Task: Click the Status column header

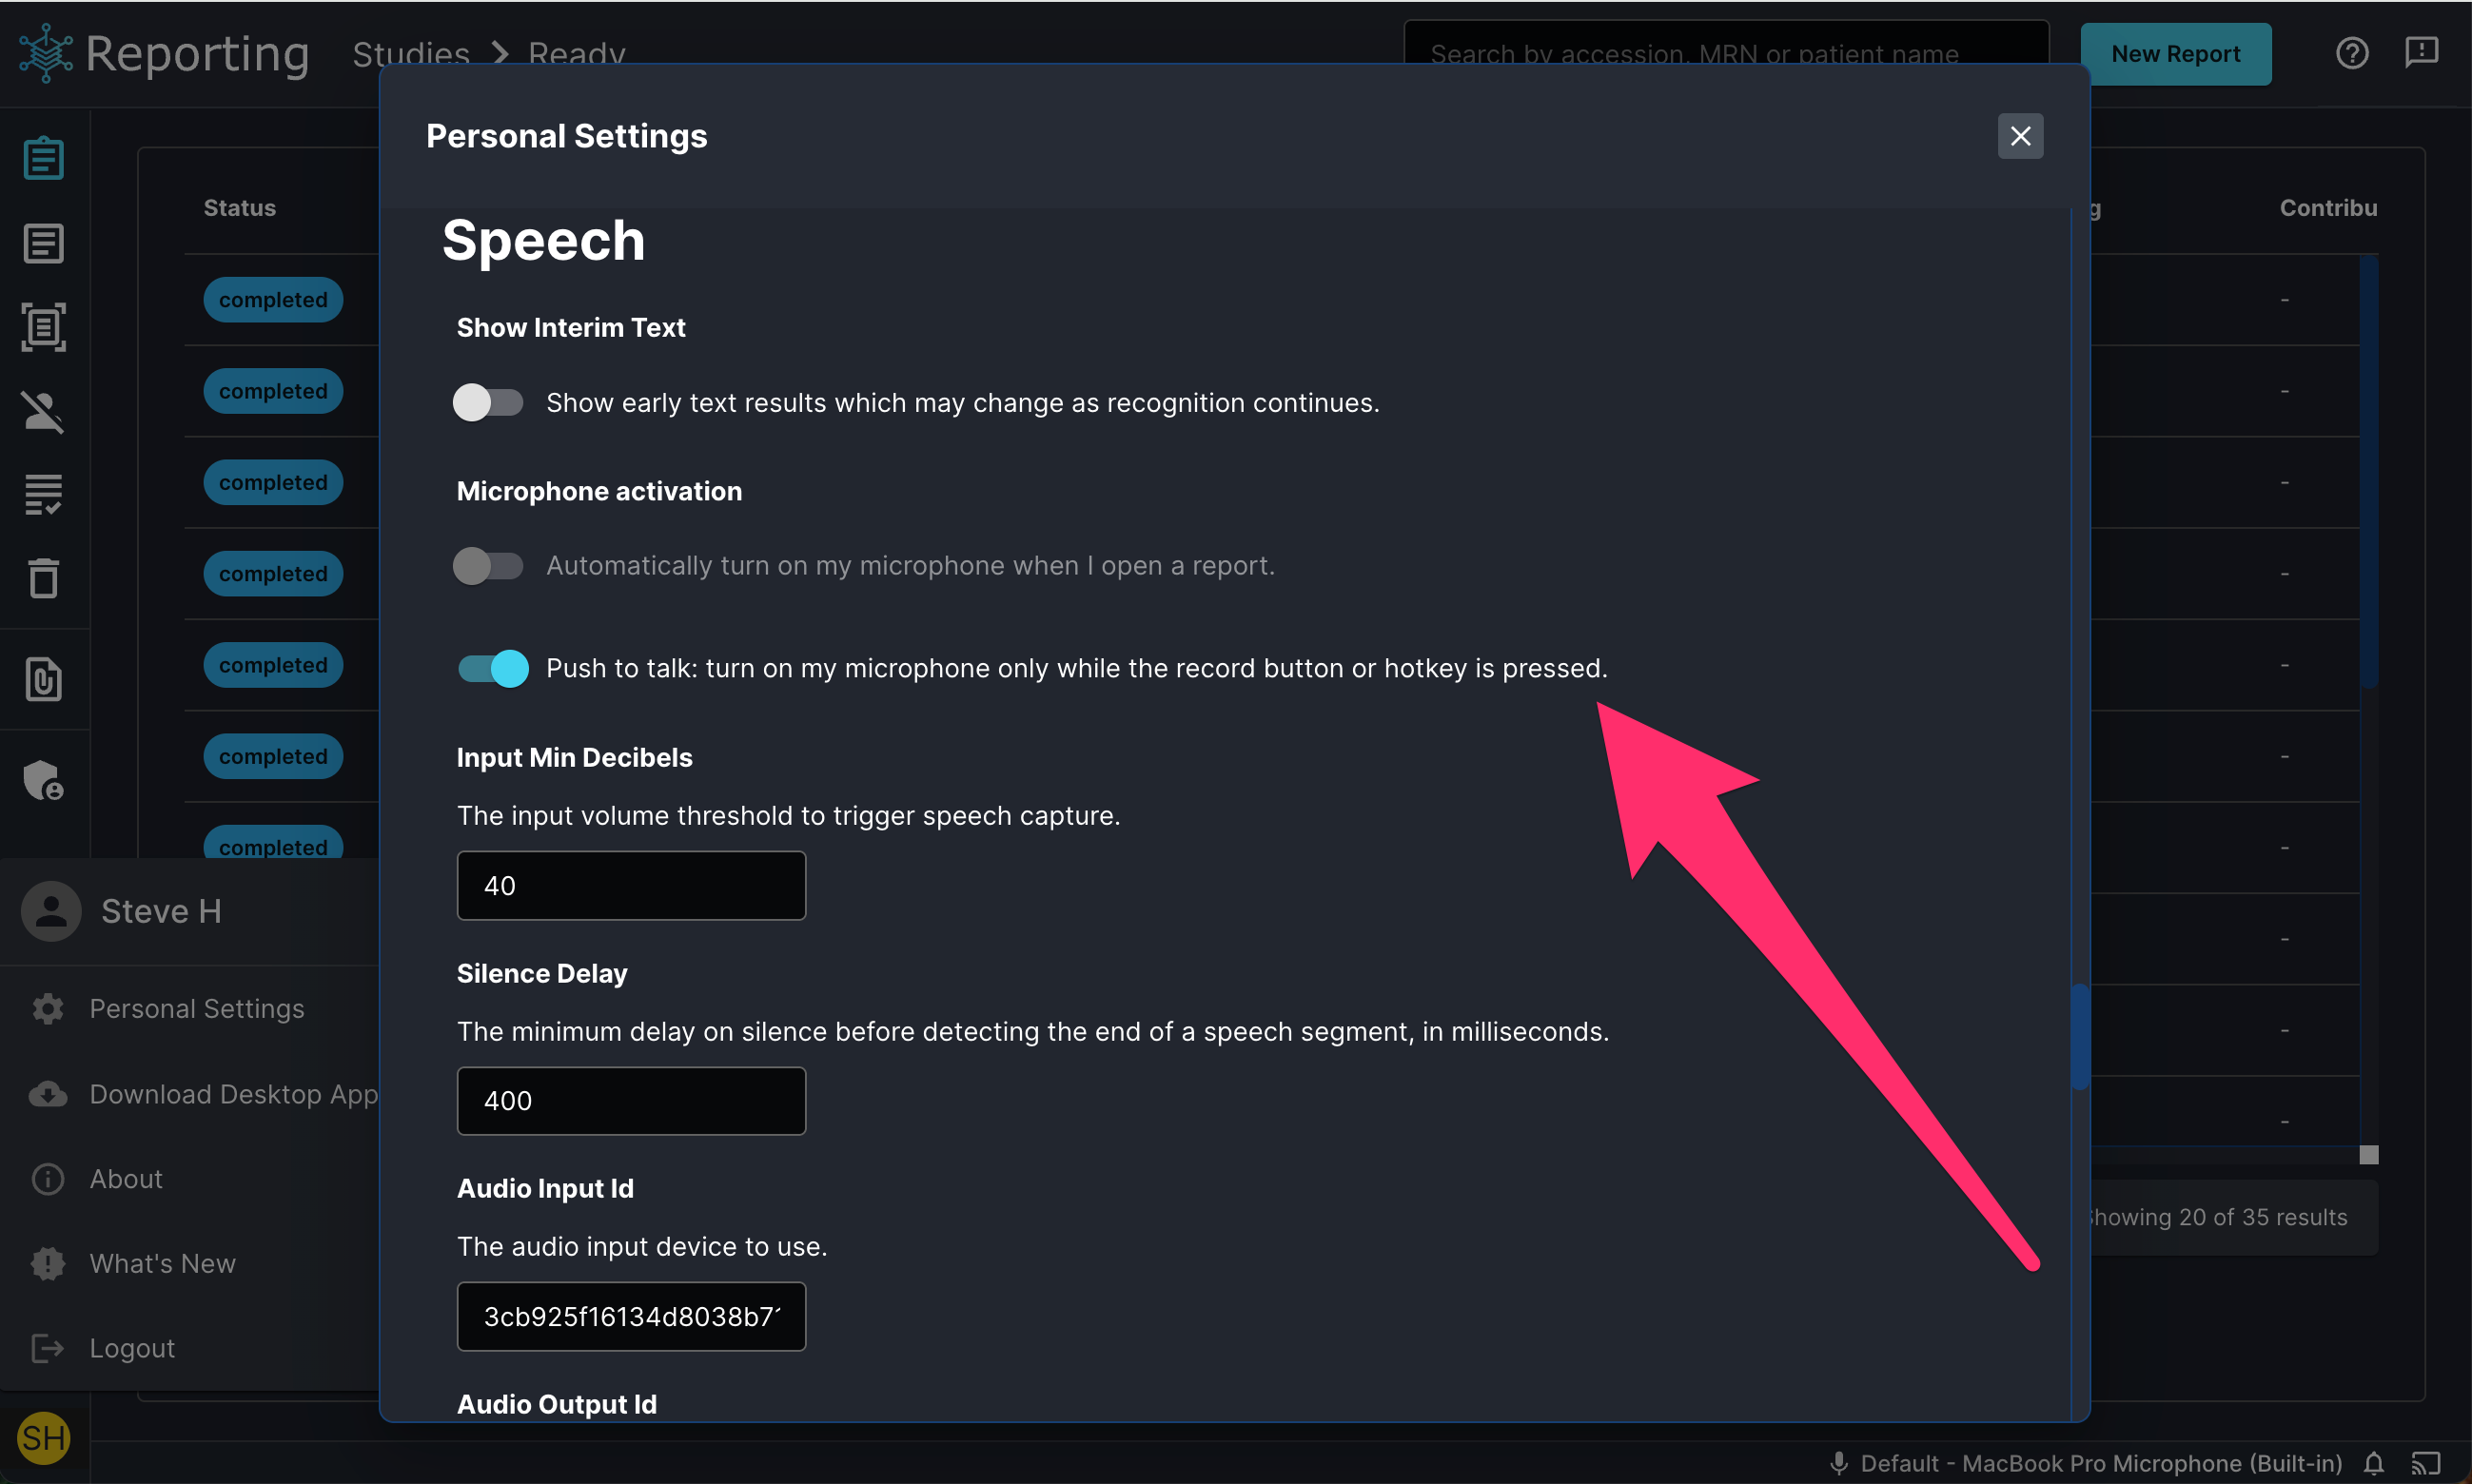Action: point(240,208)
